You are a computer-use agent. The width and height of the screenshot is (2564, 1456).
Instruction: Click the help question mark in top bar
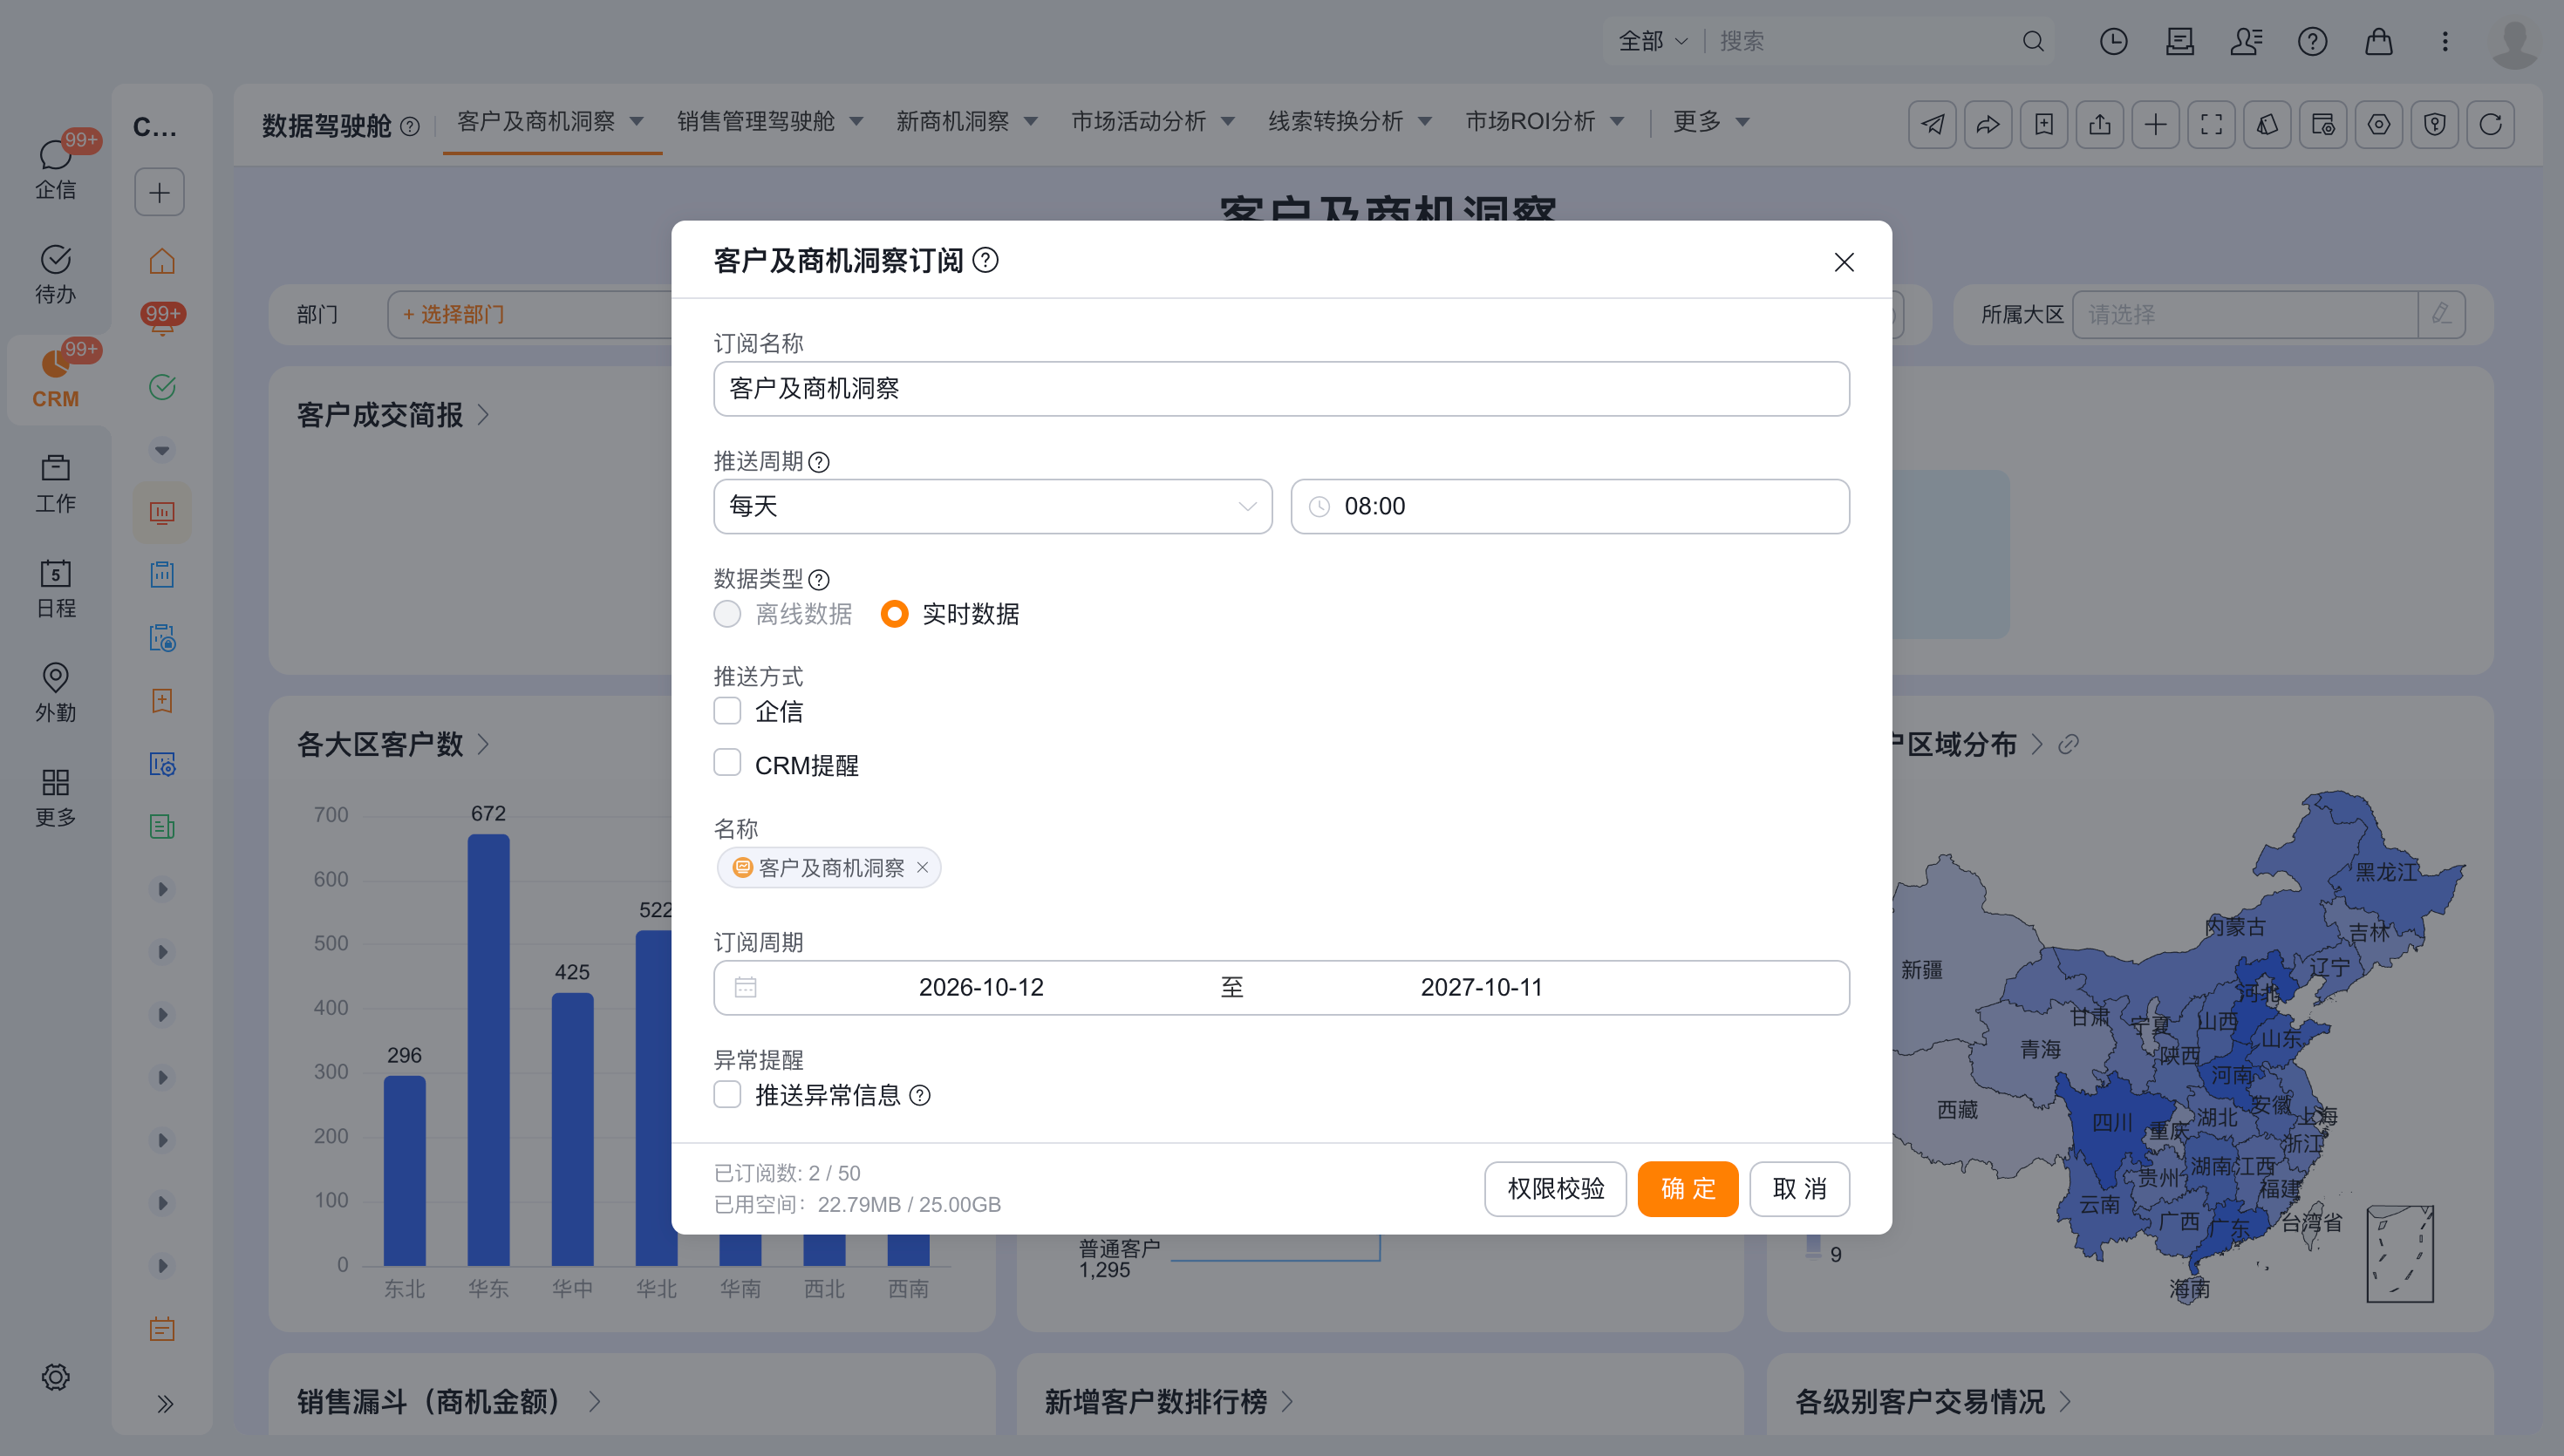coord(2312,41)
